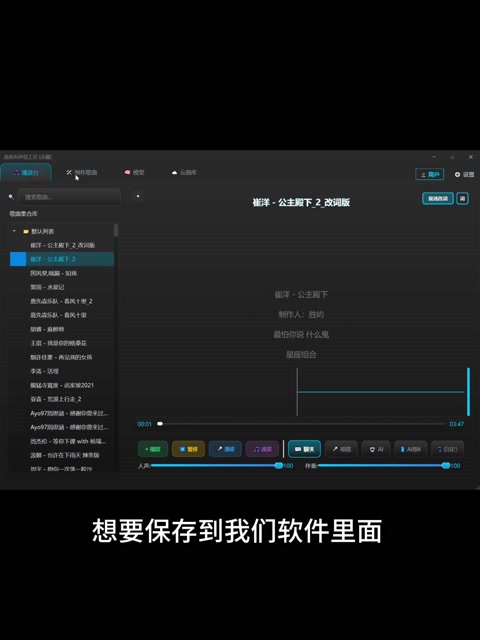This screenshot has width=480, height=640.
Task: Click the magnifier search icon
Action: [x=11, y=197]
